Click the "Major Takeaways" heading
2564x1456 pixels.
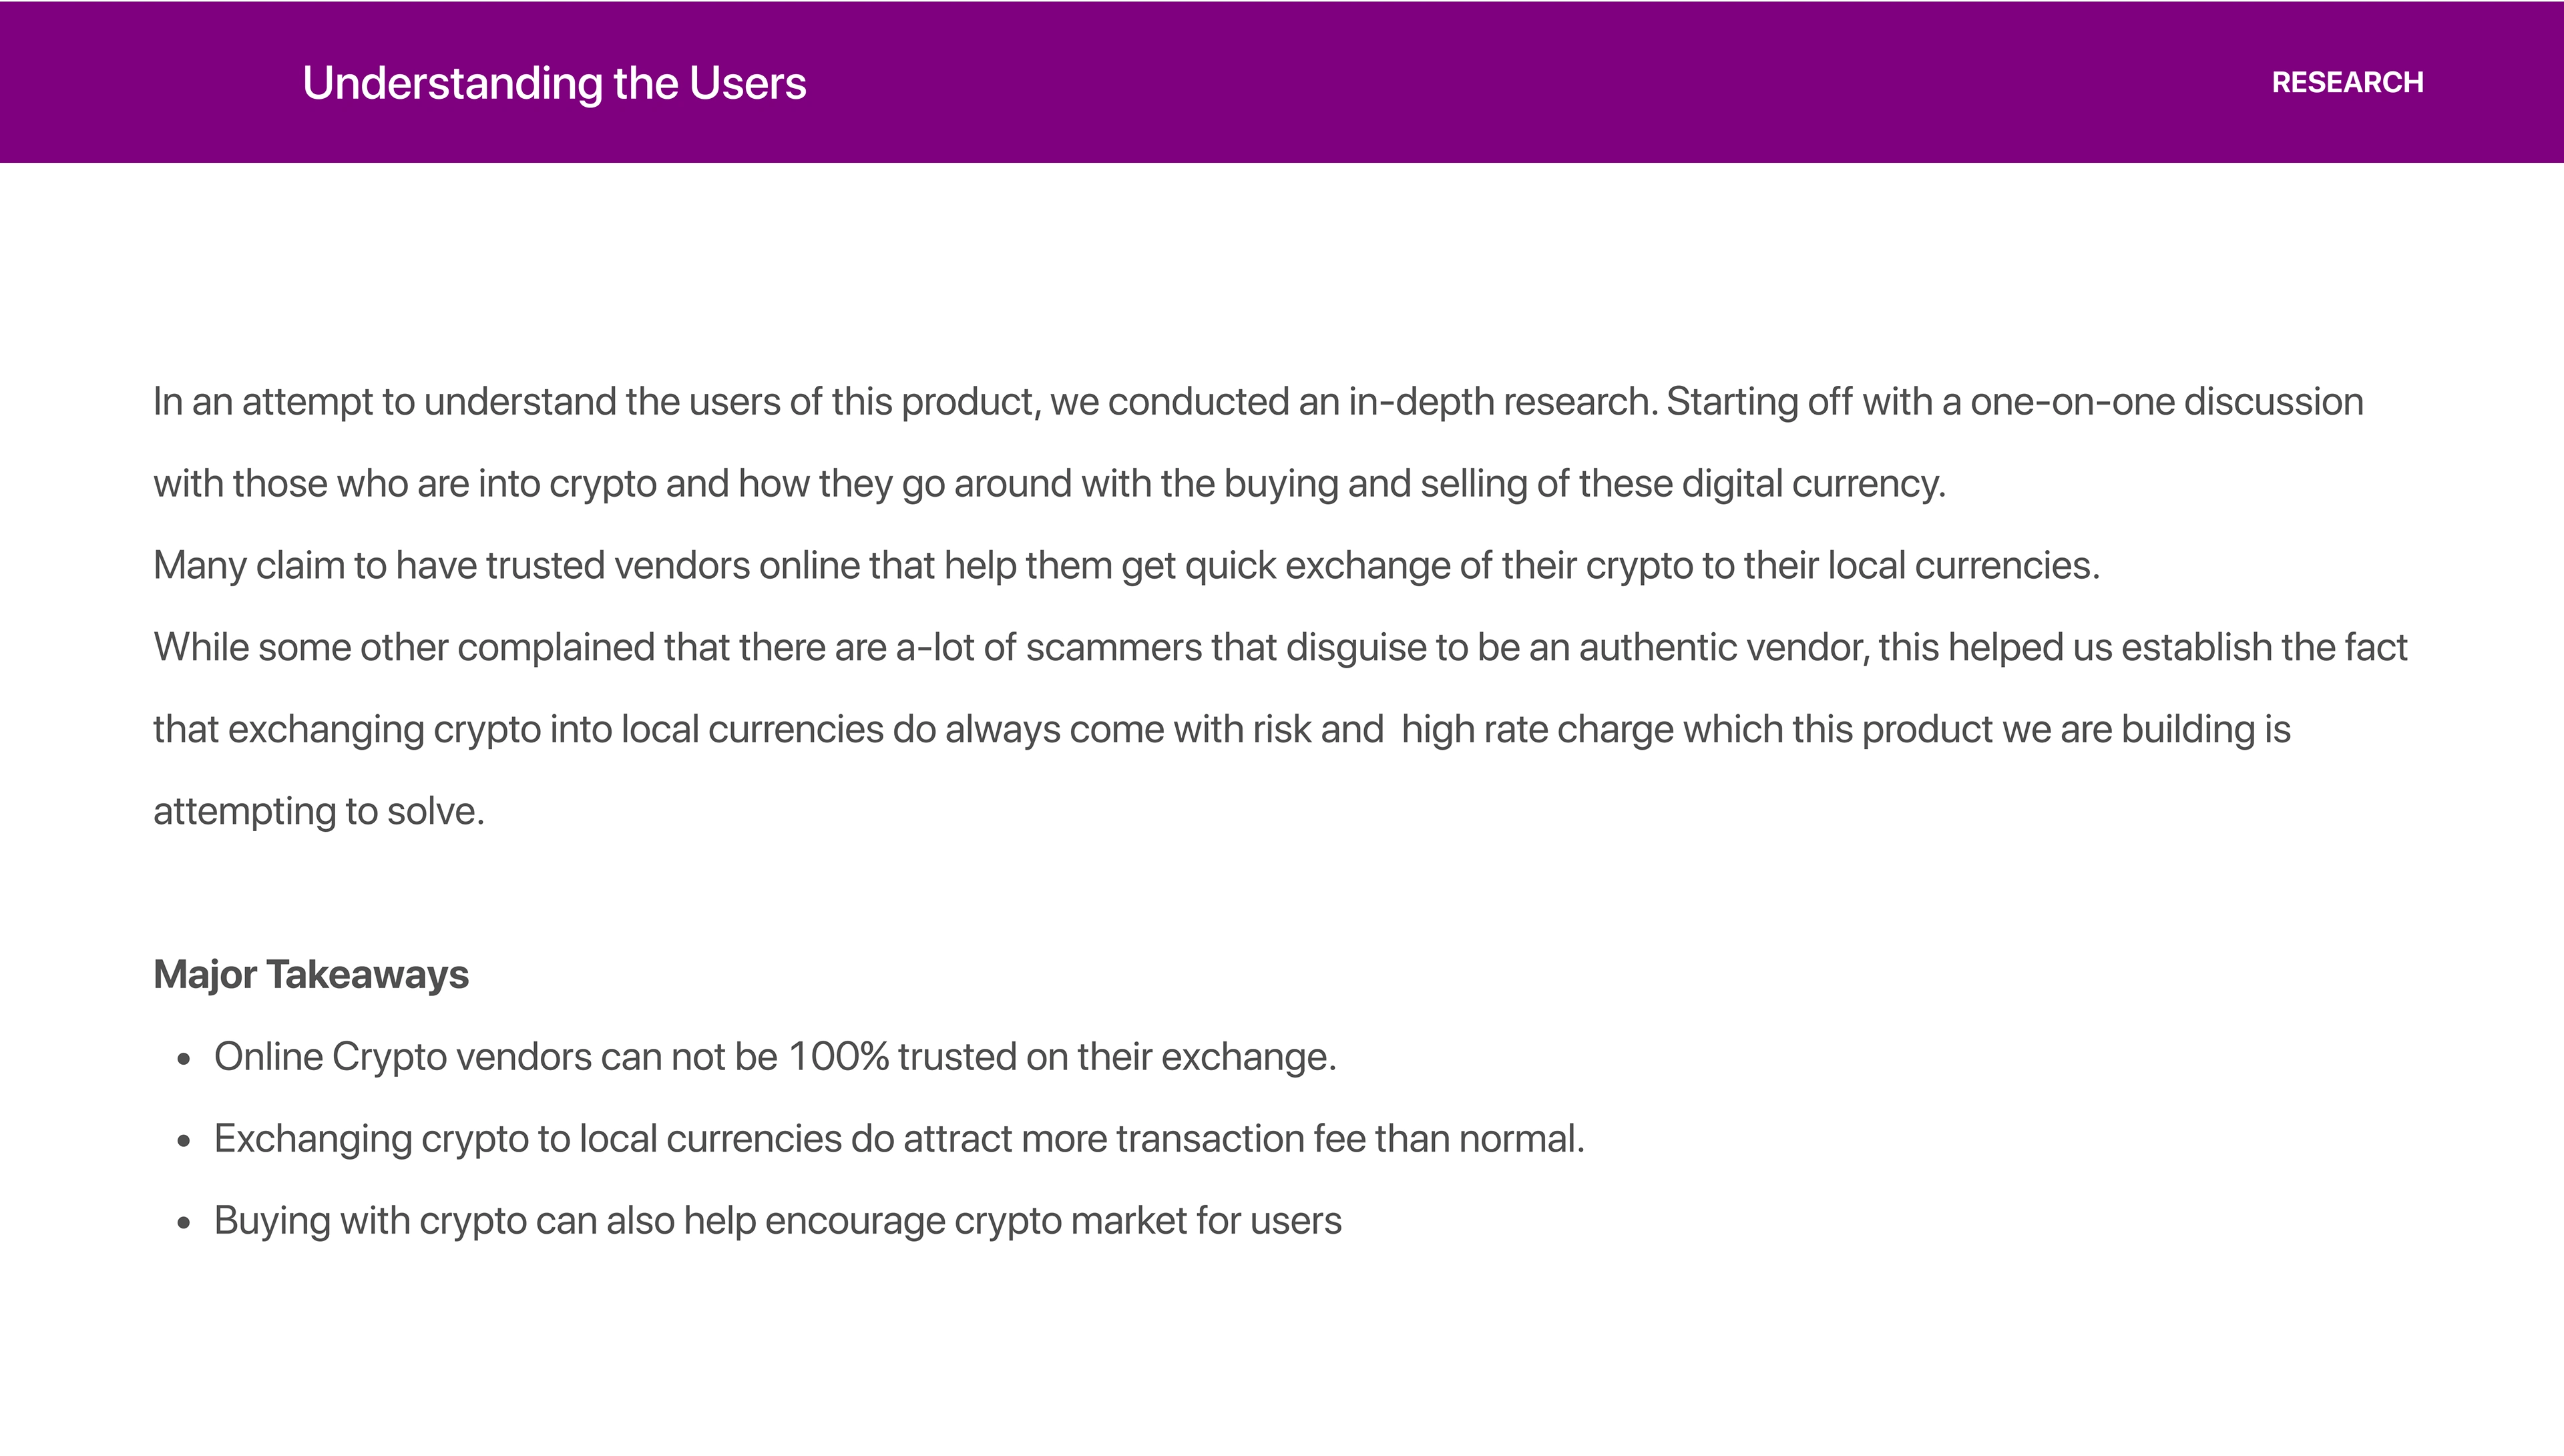[x=311, y=974]
